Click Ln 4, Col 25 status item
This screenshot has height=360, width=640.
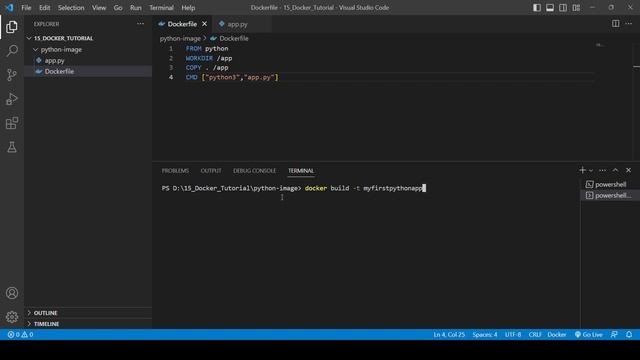click(x=449, y=335)
